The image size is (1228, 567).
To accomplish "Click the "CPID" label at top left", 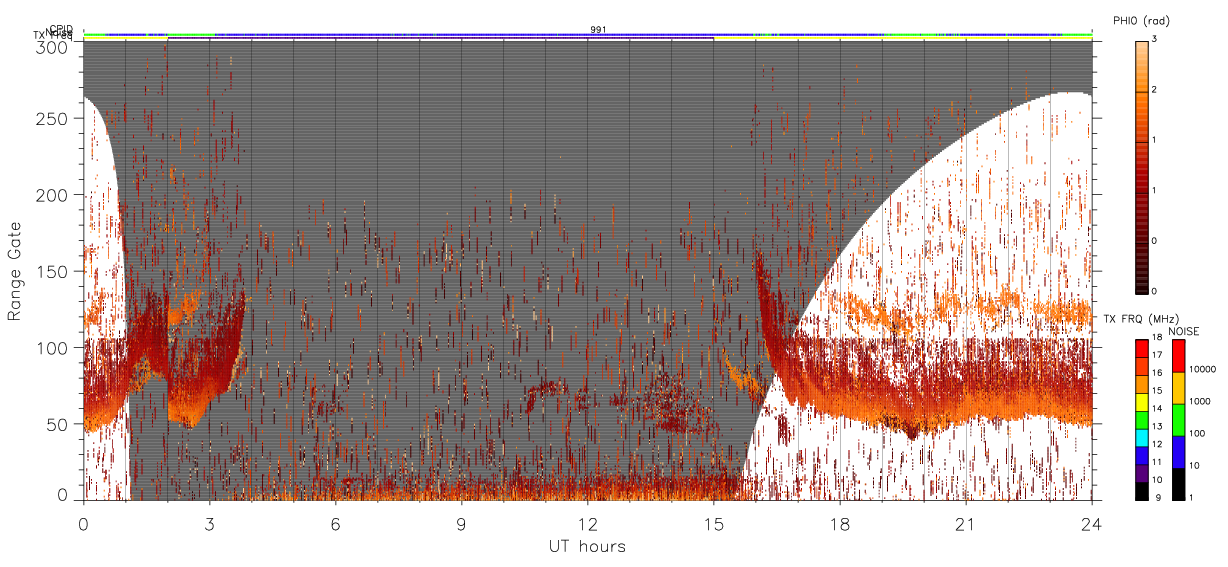I will (62, 29).
